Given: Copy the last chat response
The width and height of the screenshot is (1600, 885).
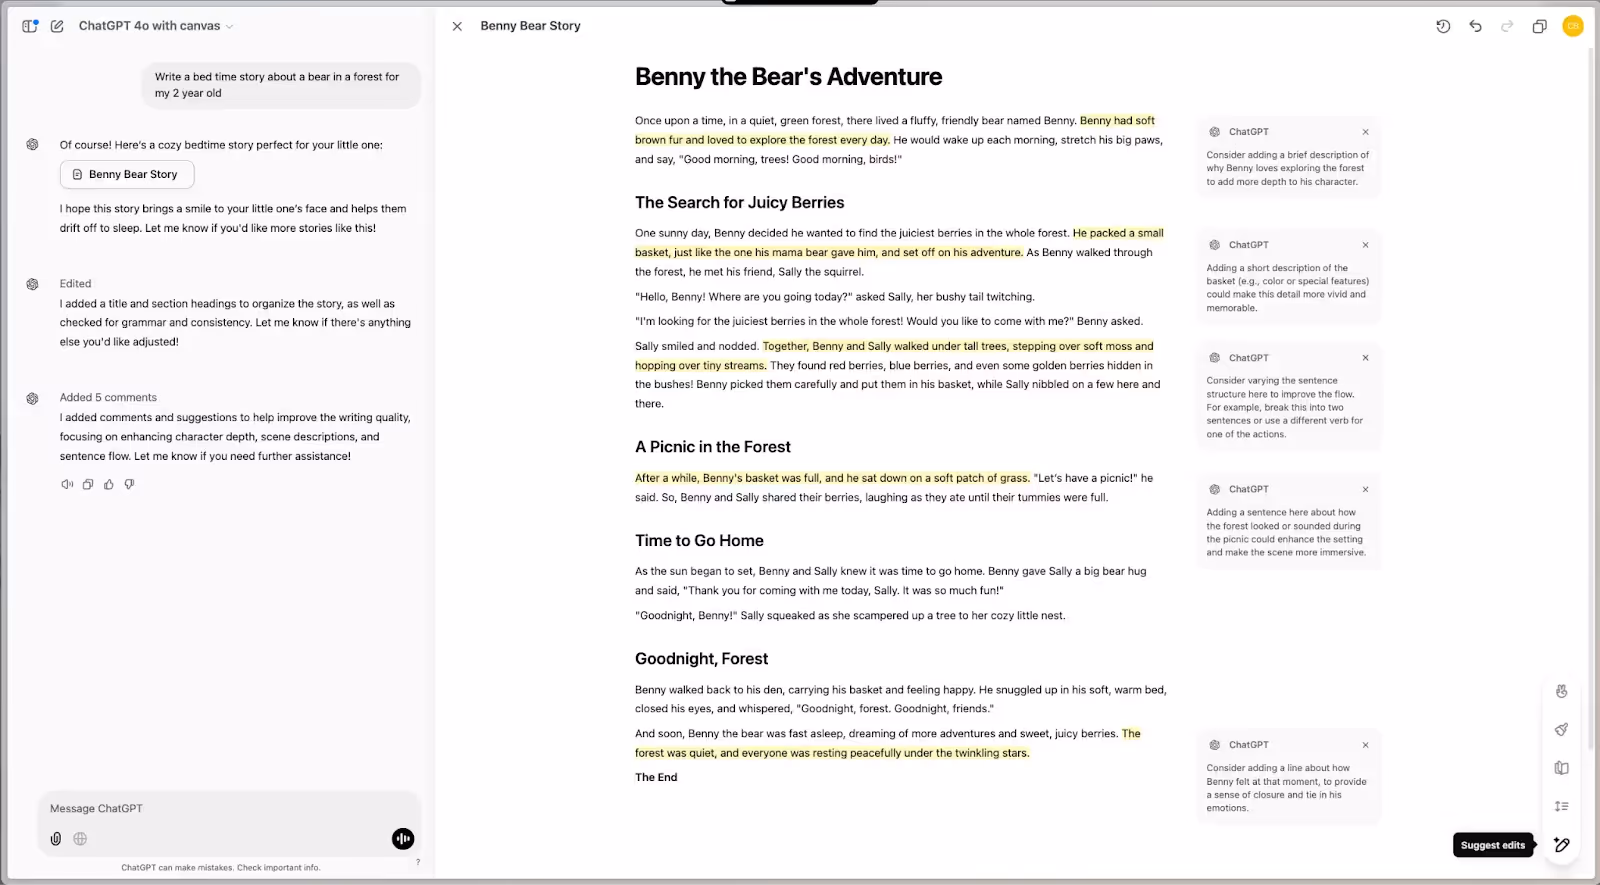Looking at the screenshot, I should pos(88,484).
